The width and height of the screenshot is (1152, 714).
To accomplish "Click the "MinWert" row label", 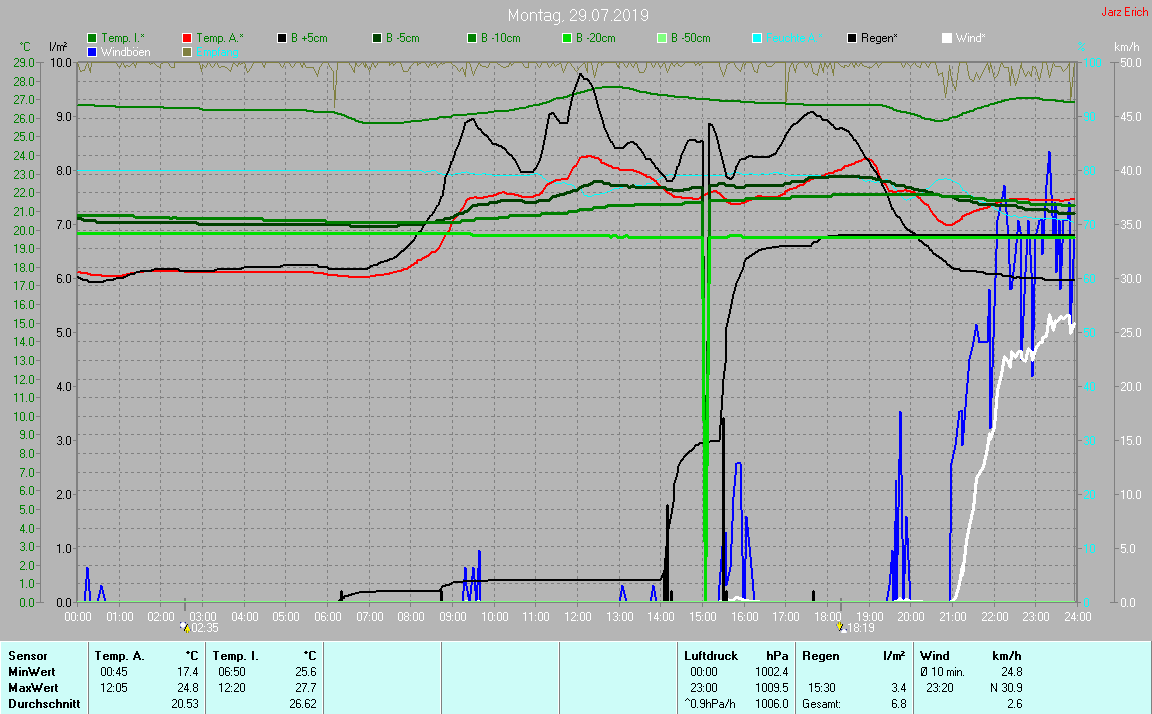I will (32, 672).
